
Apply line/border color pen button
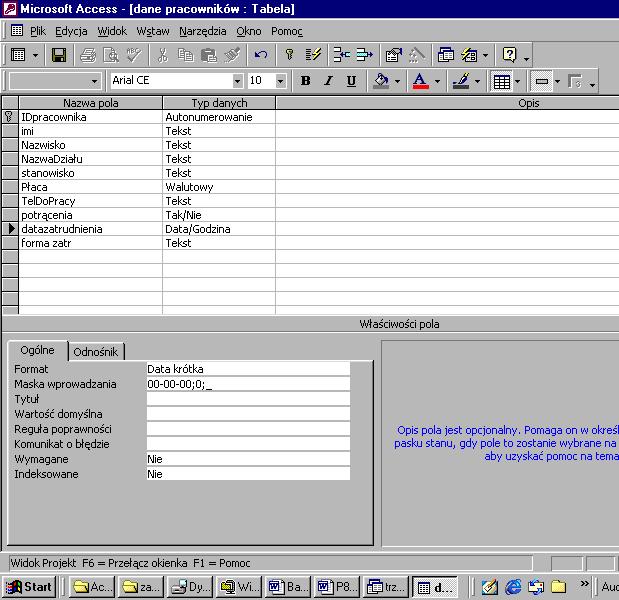tap(461, 81)
